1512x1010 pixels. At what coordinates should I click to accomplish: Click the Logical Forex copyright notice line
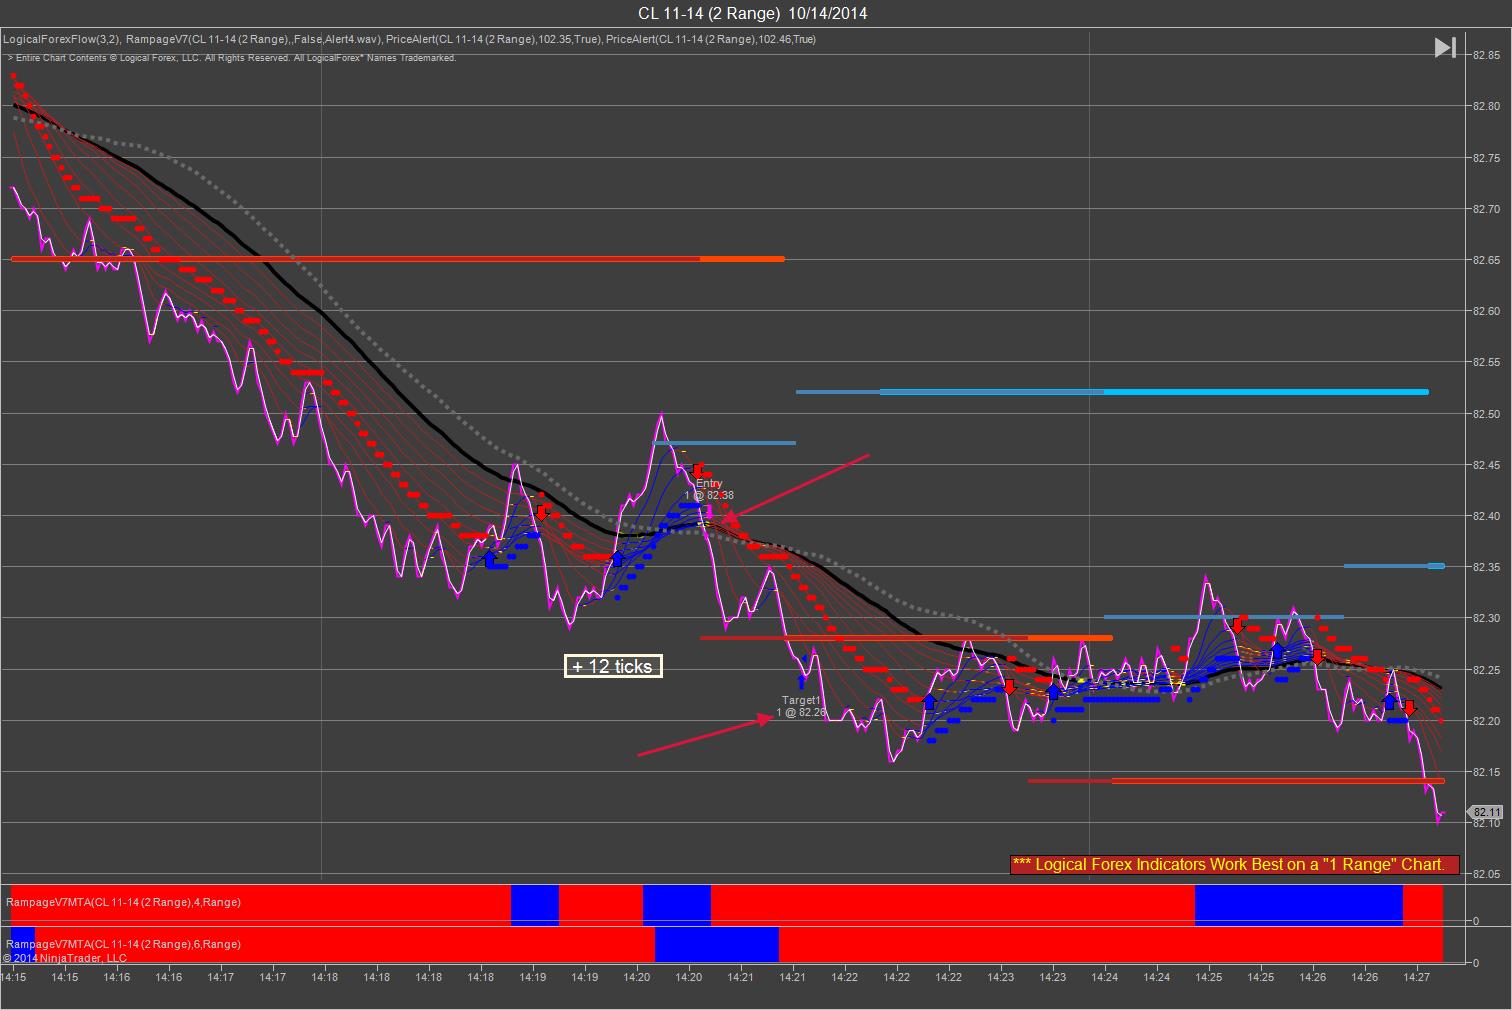coord(232,58)
